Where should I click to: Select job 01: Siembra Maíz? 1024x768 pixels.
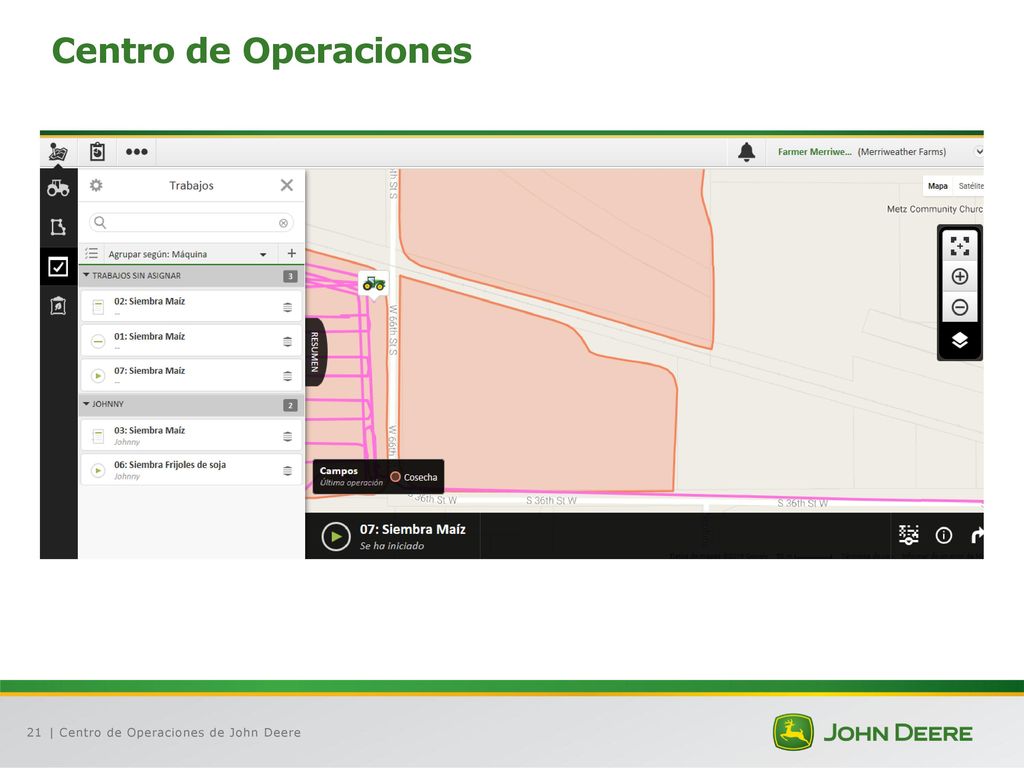pyautogui.click(x=191, y=340)
